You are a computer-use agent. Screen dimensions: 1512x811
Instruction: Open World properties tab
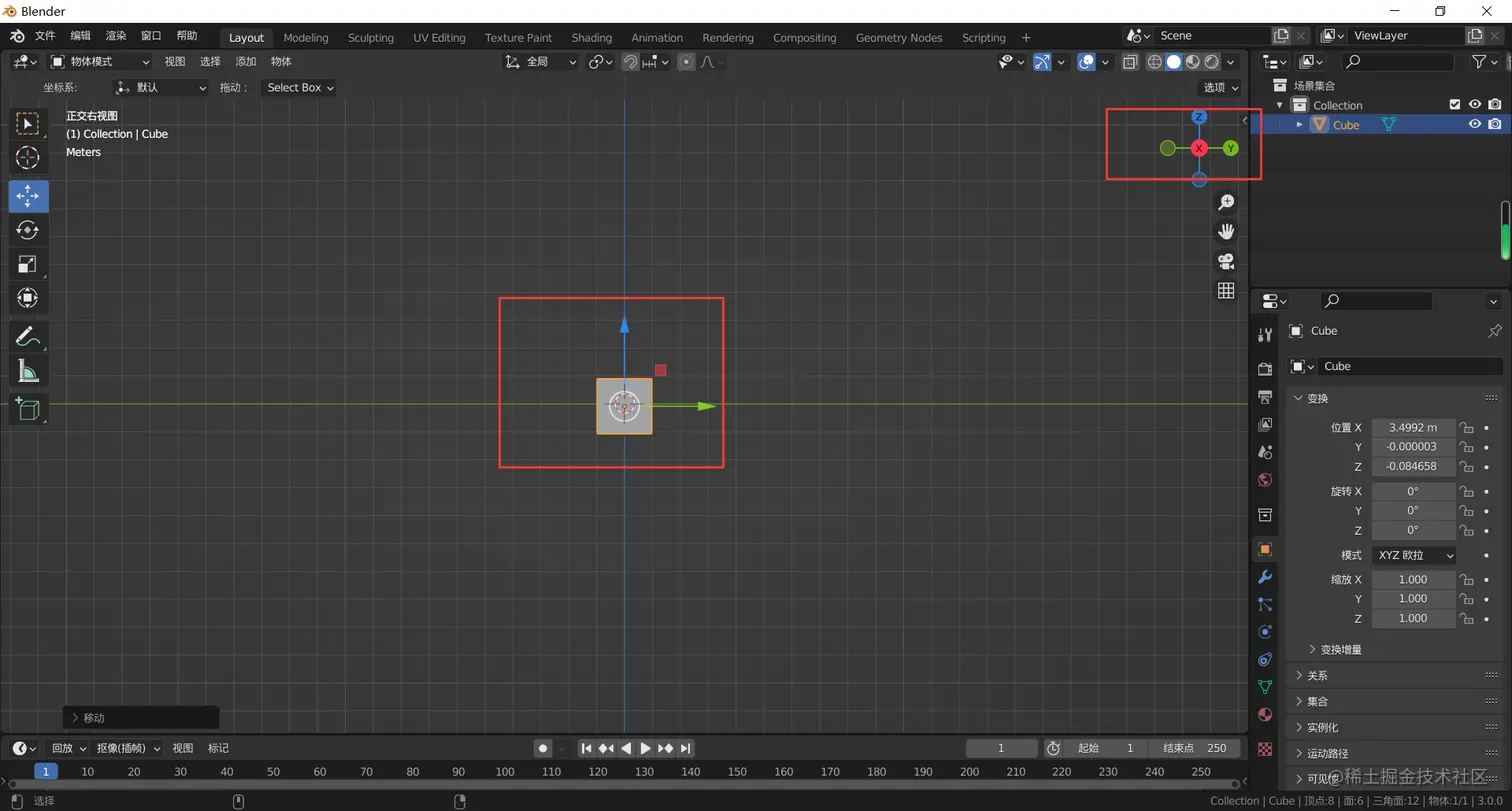coord(1265,481)
